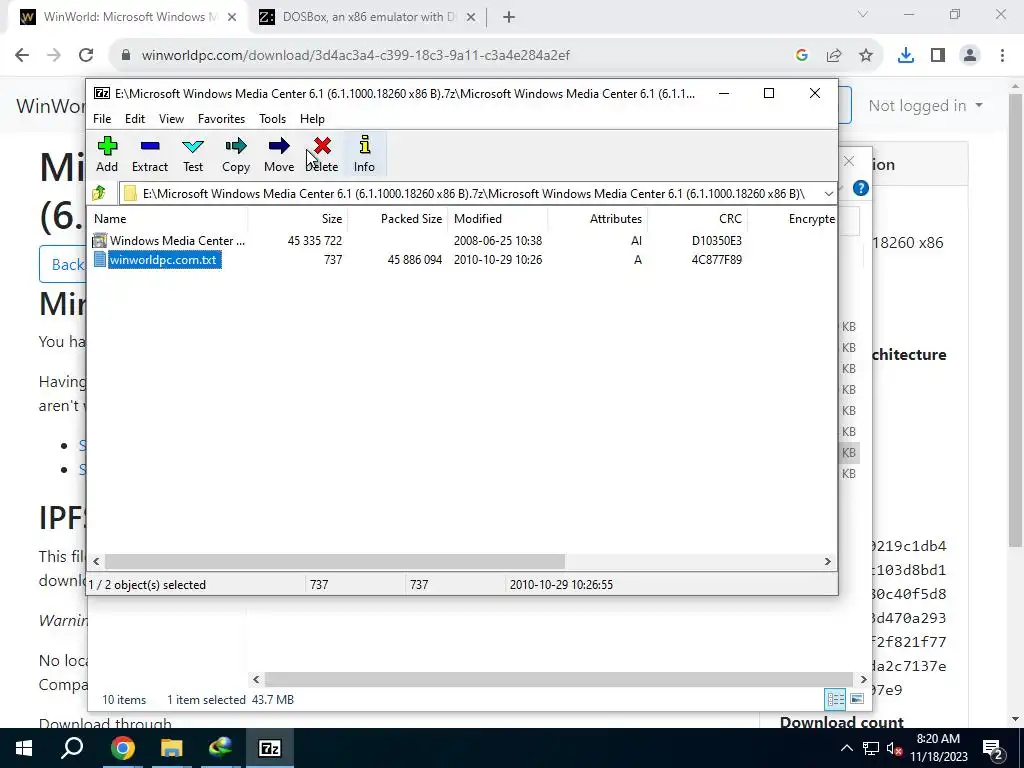
Task: Open Chrome tab search chevron
Action: (863, 14)
